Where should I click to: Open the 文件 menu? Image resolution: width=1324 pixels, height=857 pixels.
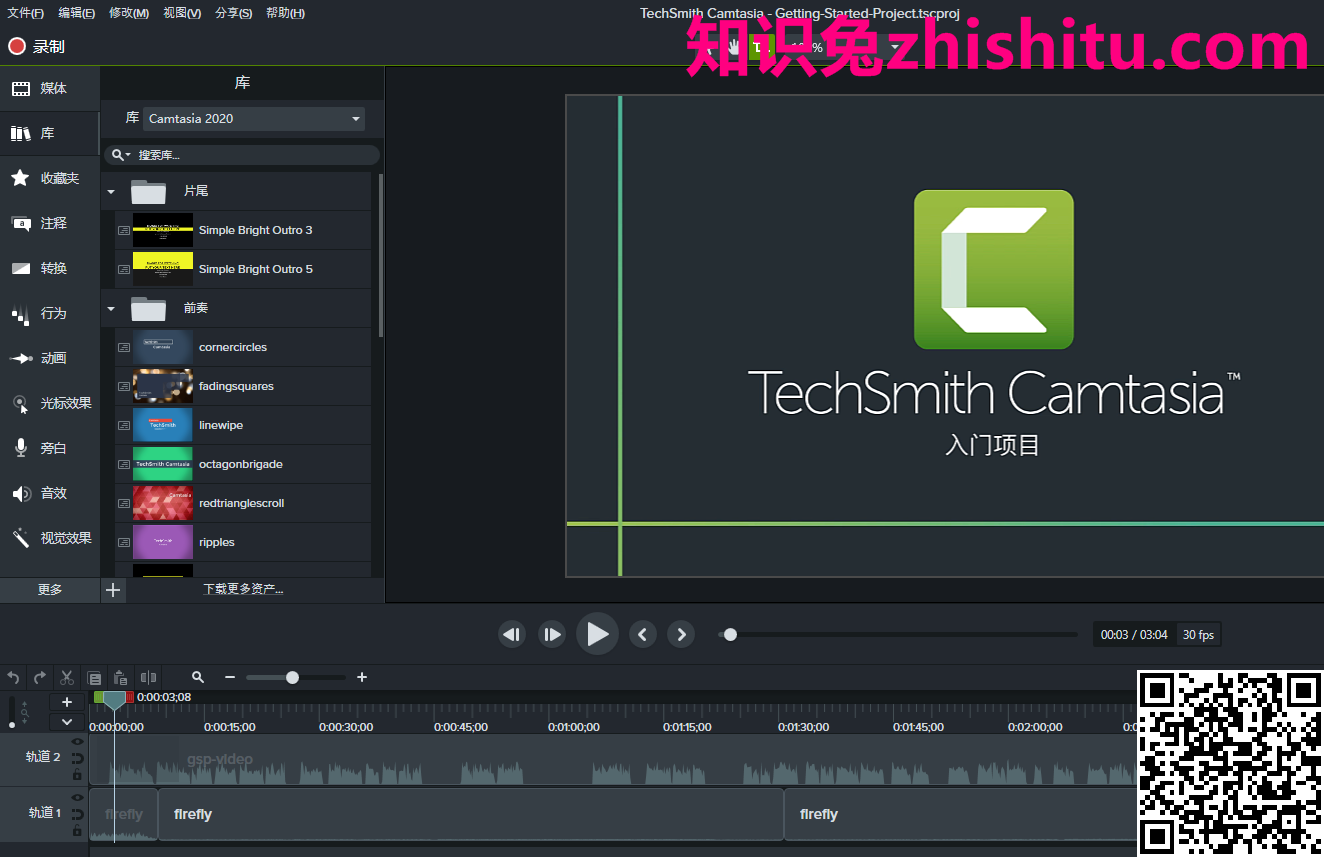coord(25,13)
